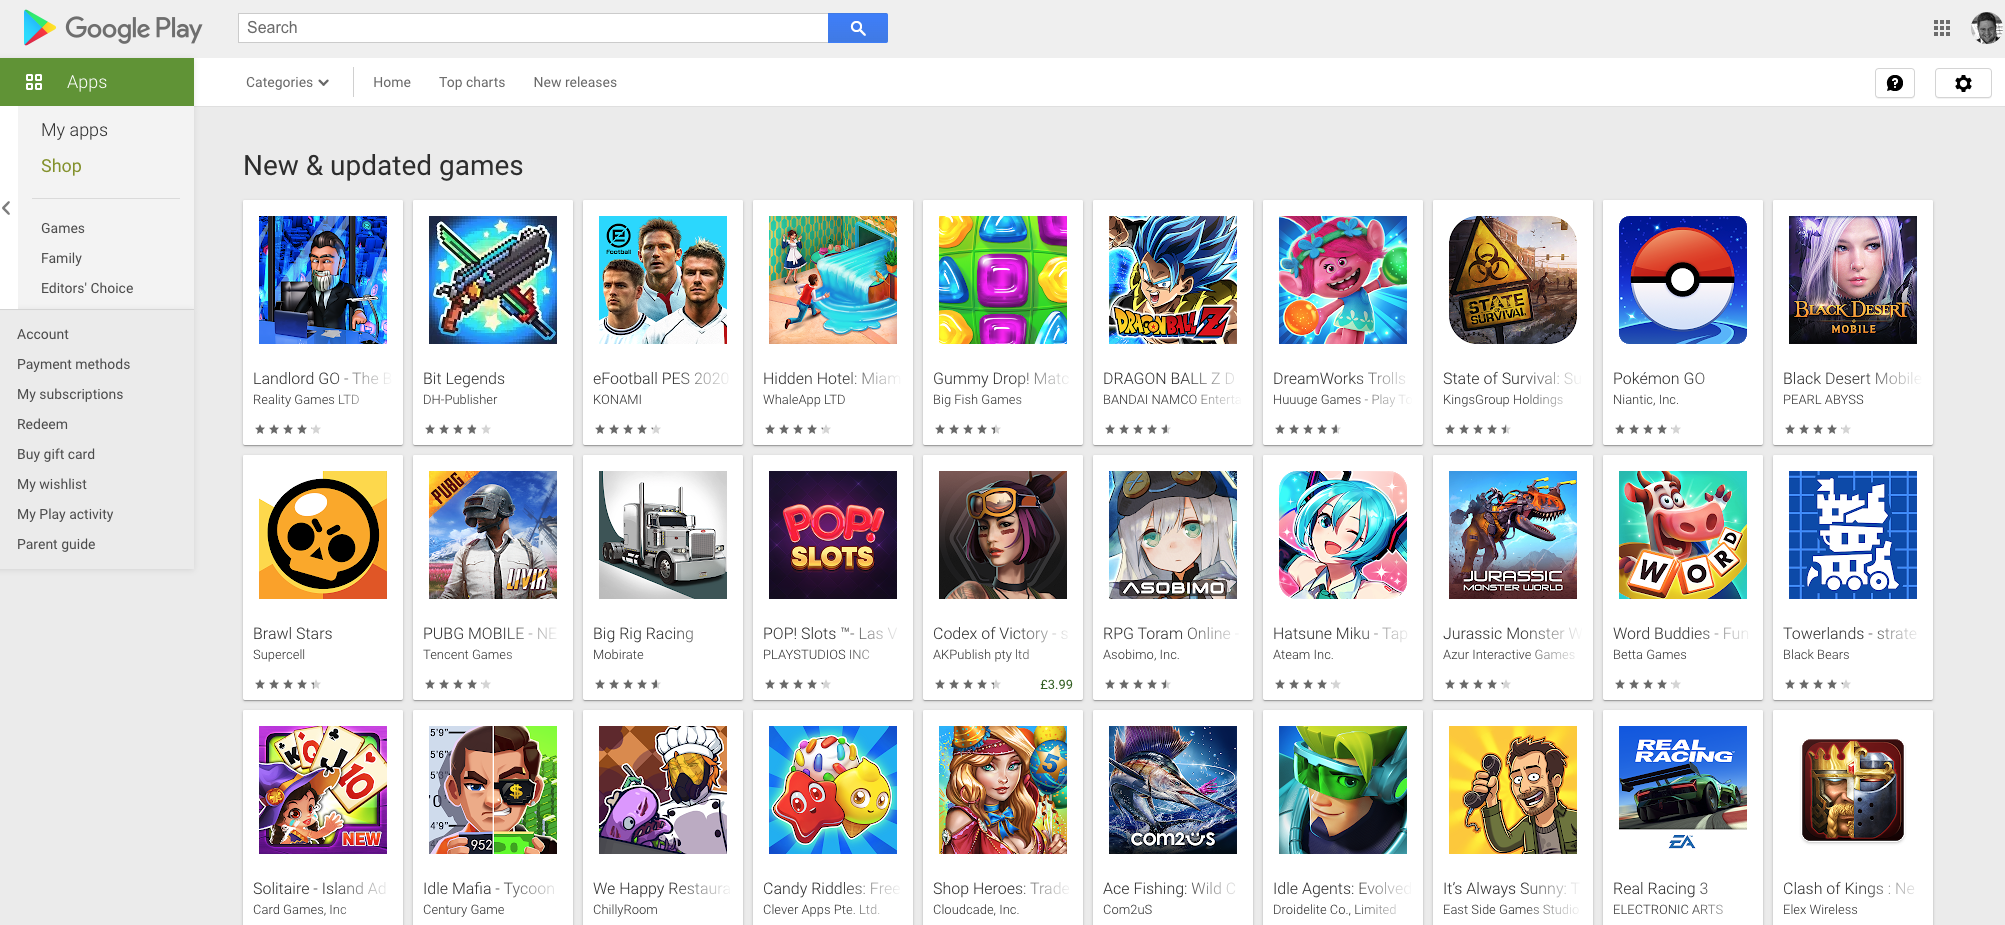Viewport: 2005px width, 925px height.
Task: Open My wishlist link
Action: pyautogui.click(x=52, y=484)
